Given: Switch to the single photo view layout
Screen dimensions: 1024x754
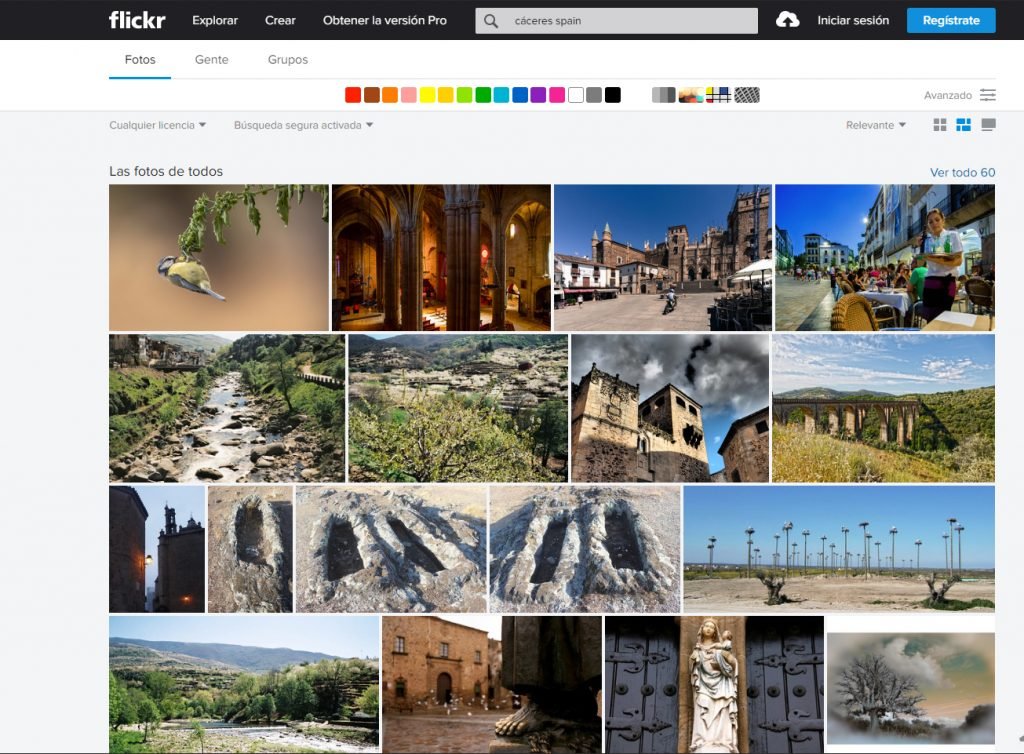Looking at the screenshot, I should [x=989, y=124].
